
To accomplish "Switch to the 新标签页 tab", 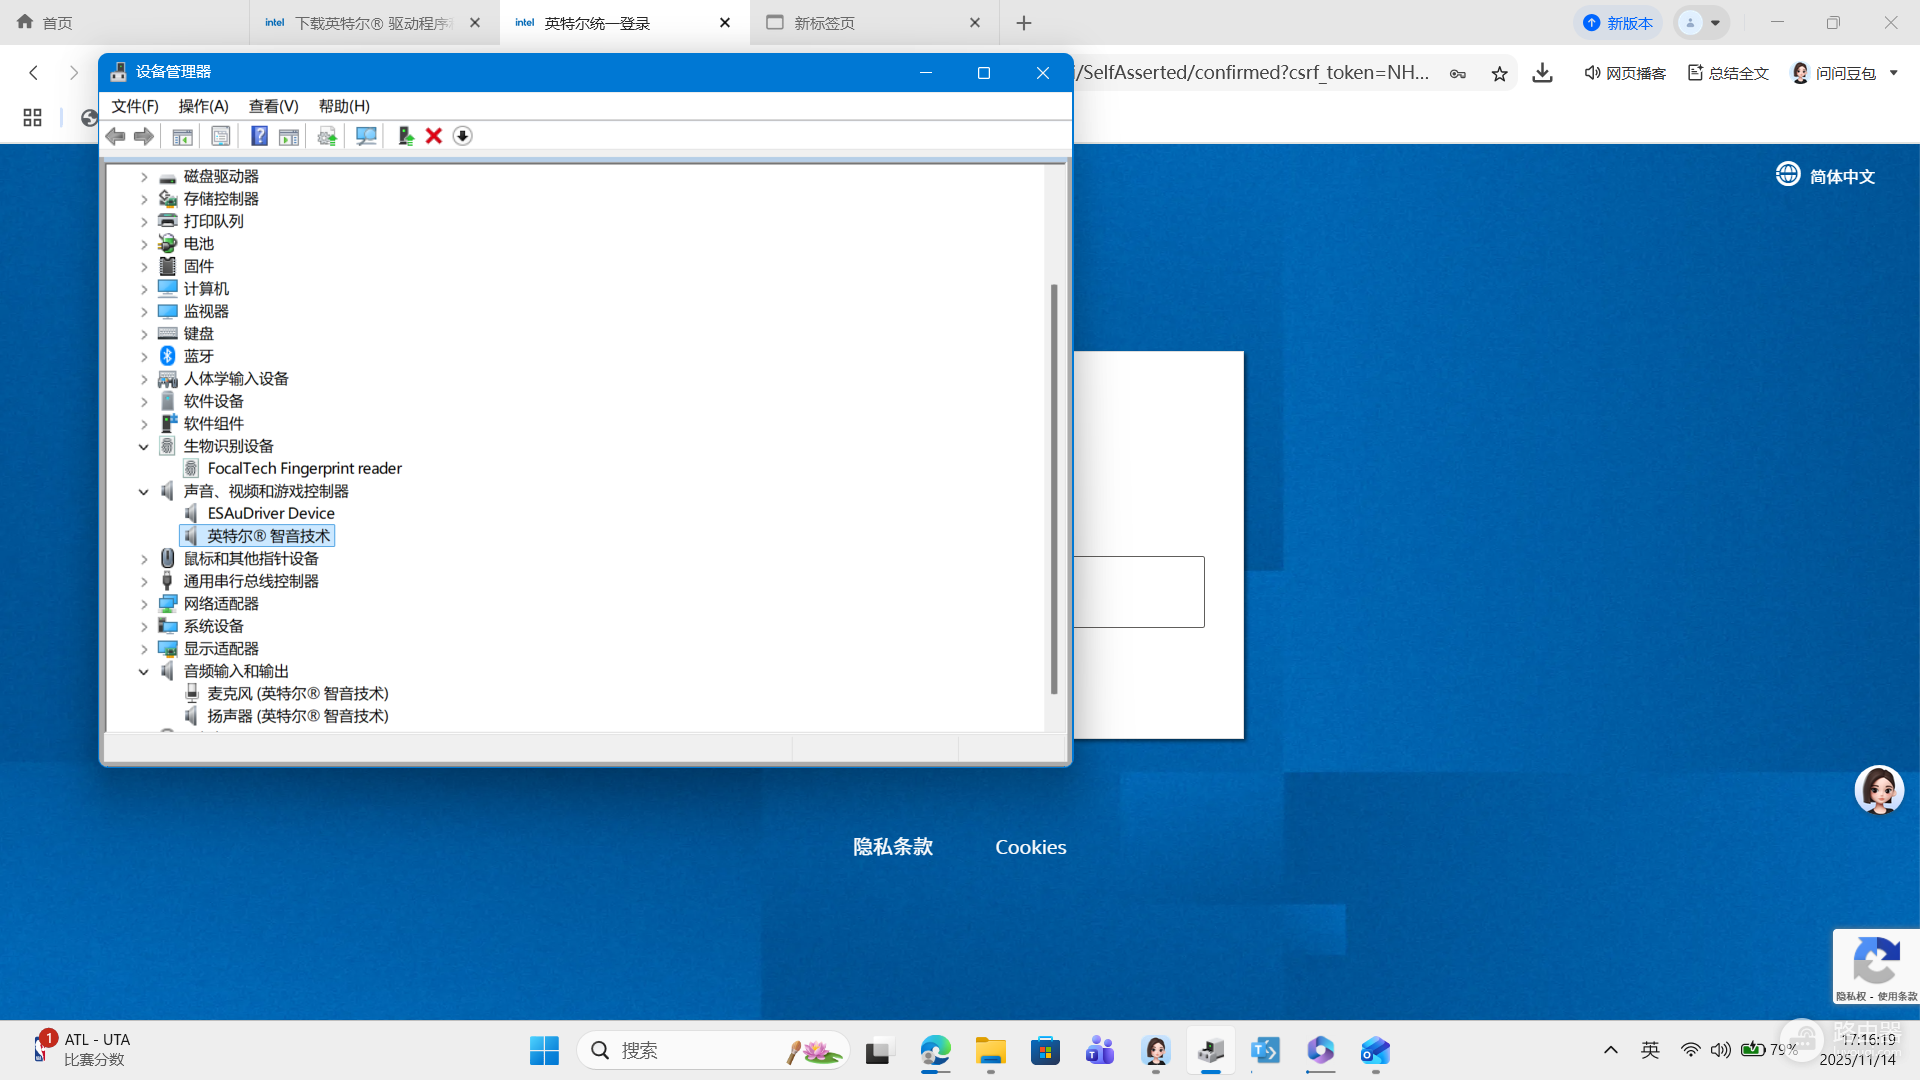I will [874, 23].
